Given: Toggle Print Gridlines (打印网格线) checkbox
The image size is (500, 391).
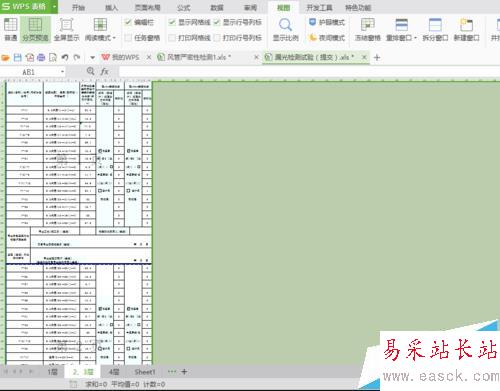Looking at the screenshot, I should tap(172, 38).
